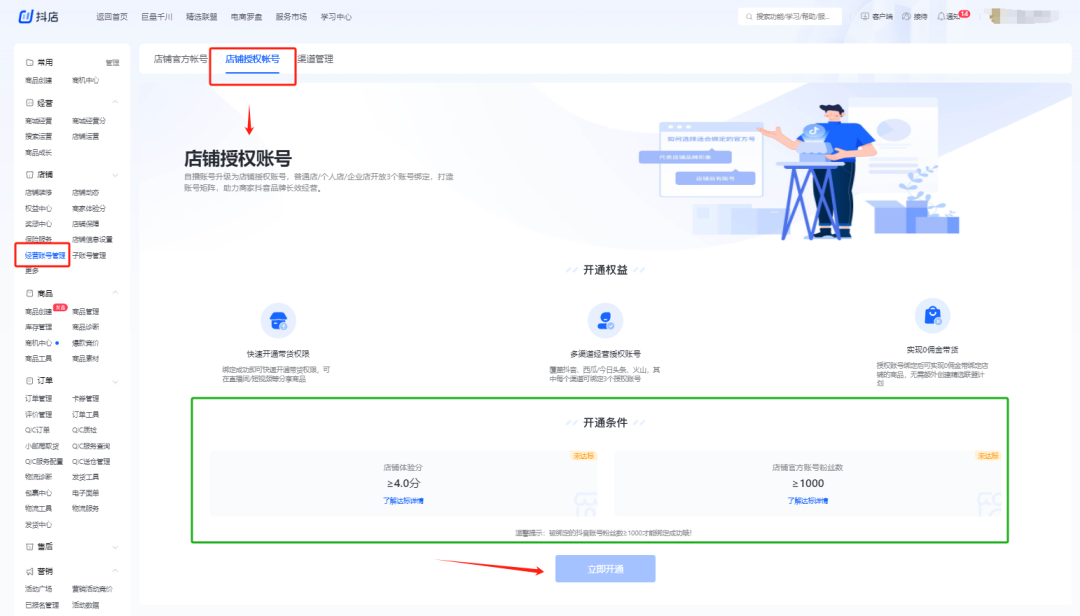Expand the 售后 sidebar section

114,547
